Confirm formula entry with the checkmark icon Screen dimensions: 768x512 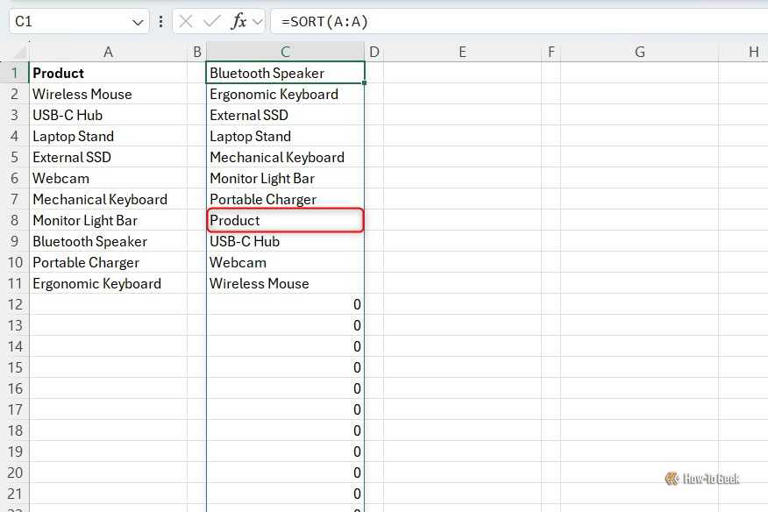[x=212, y=22]
